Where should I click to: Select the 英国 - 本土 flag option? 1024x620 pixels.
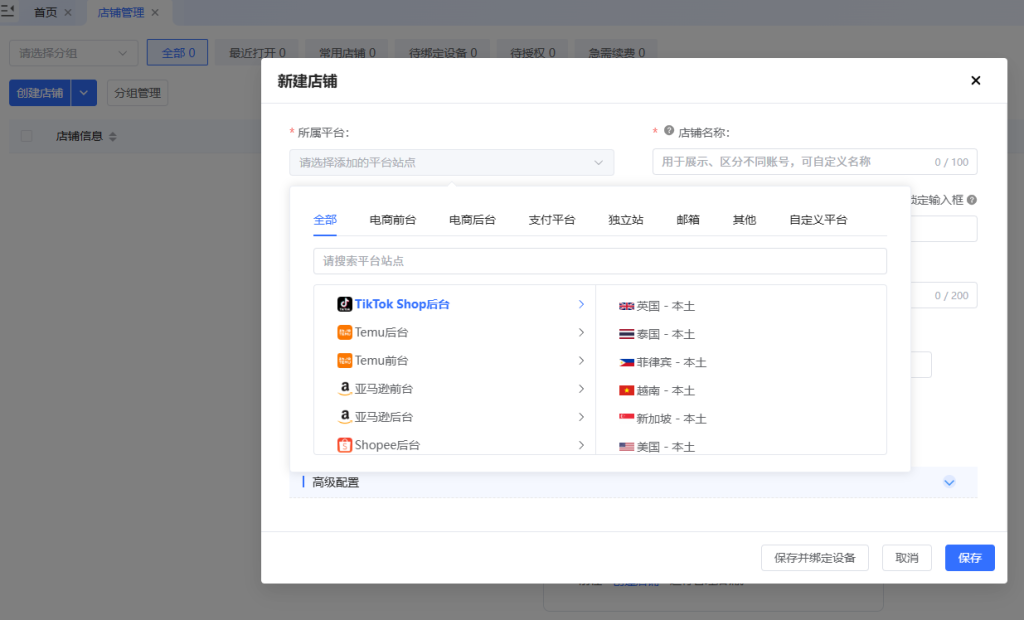coord(627,306)
